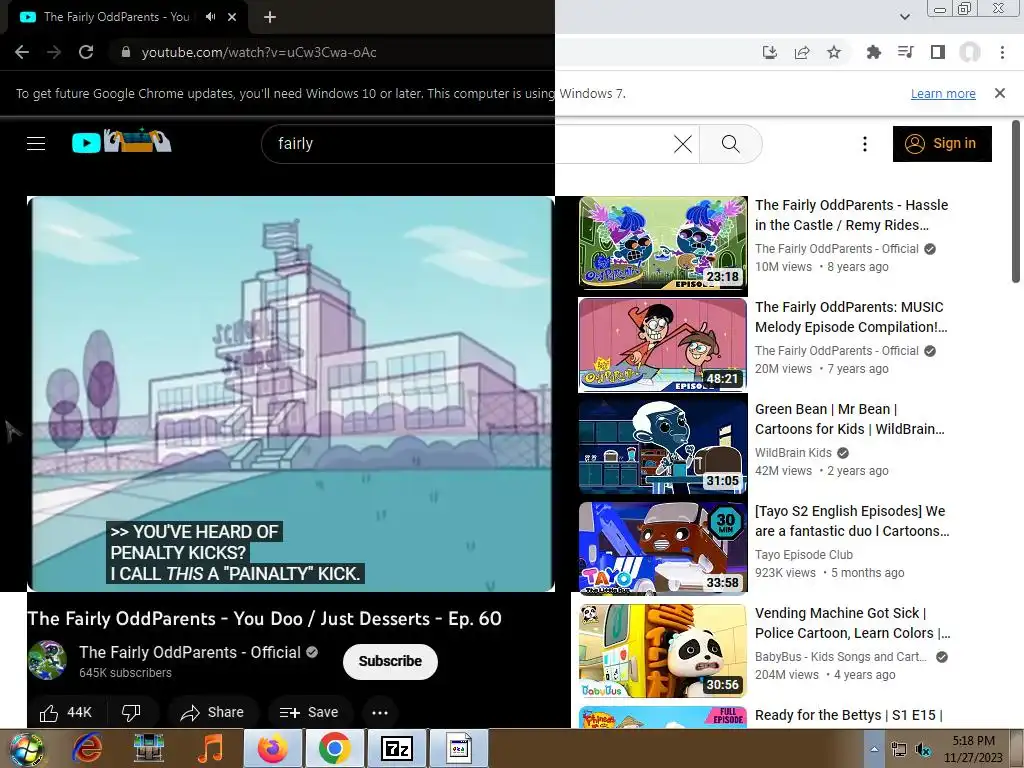The width and height of the screenshot is (1024, 768).
Task: Open the Green Bean Mr Bean thumbnail
Action: tap(663, 447)
